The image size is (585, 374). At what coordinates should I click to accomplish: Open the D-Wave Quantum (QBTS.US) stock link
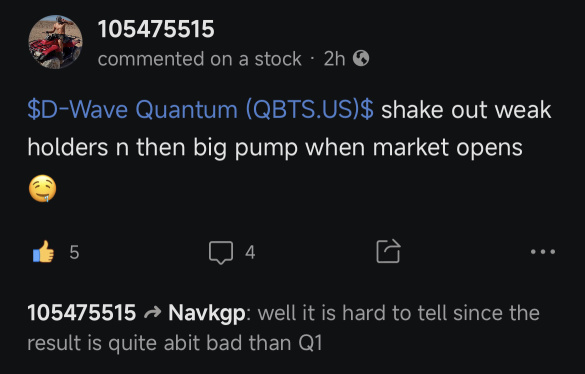point(200,110)
